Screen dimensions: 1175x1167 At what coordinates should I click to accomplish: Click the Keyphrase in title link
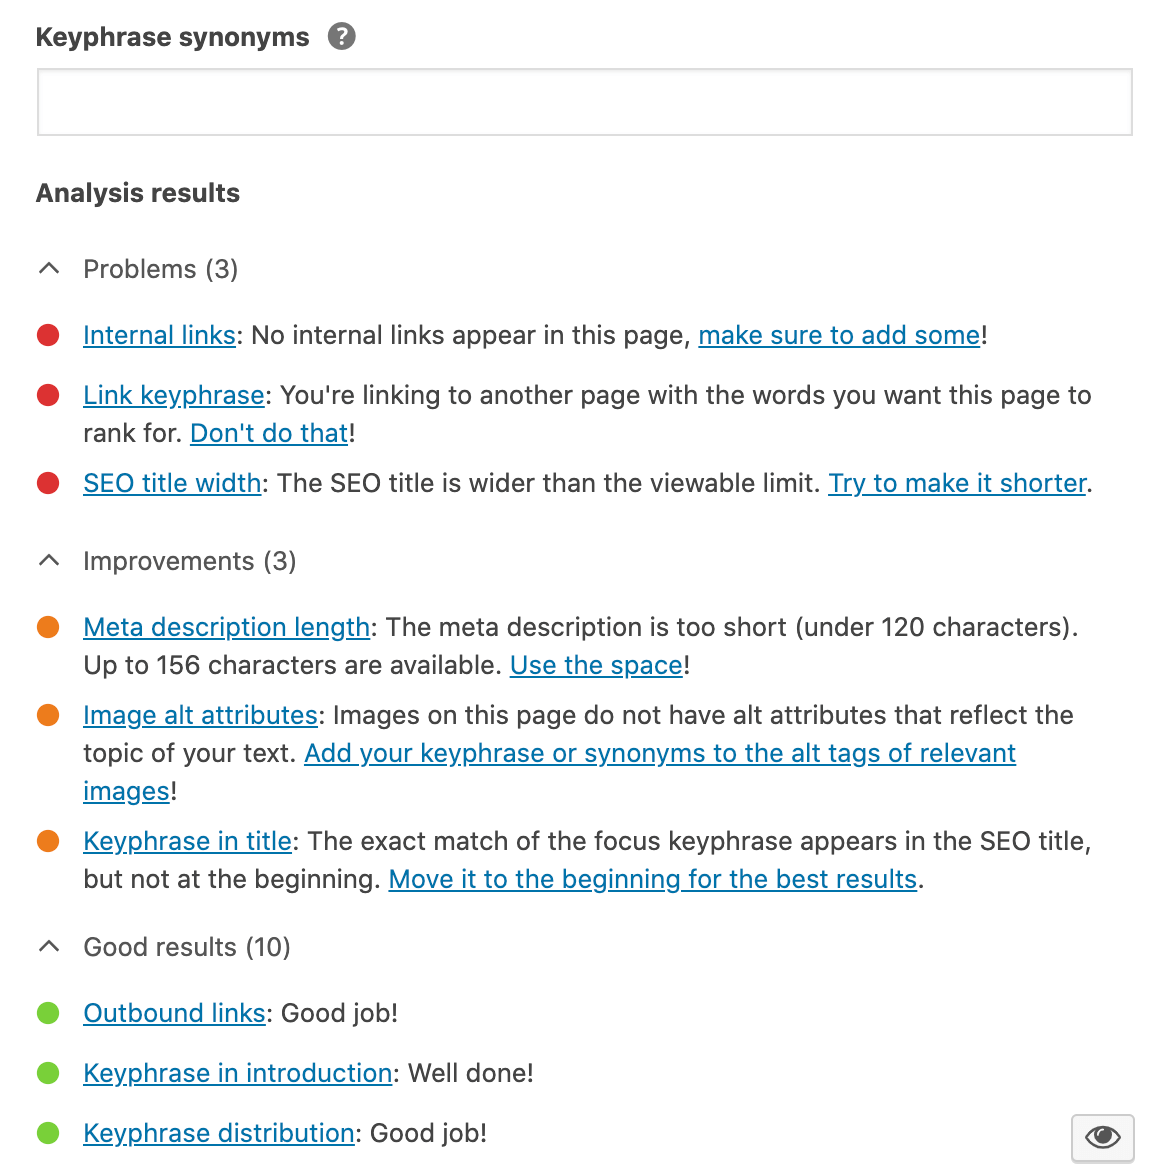(187, 841)
